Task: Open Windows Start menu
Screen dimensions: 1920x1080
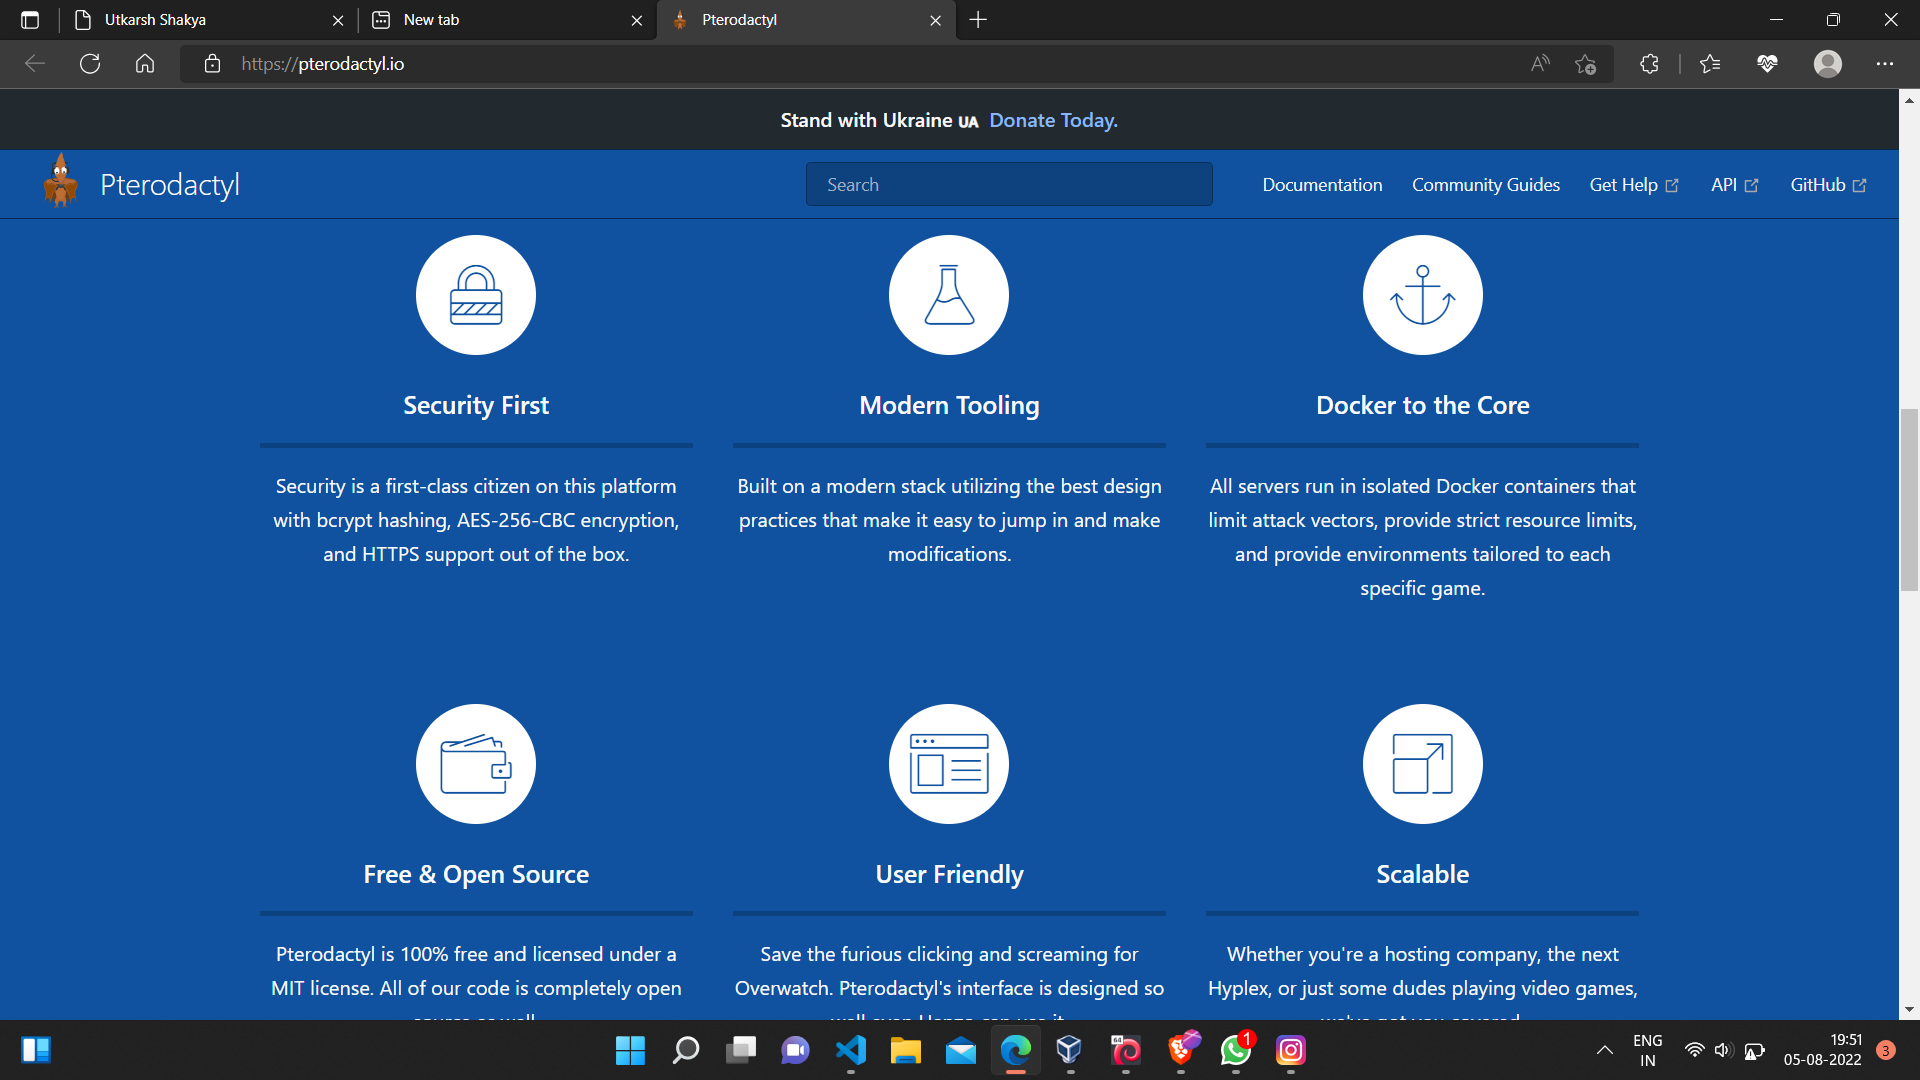Action: point(630,1050)
